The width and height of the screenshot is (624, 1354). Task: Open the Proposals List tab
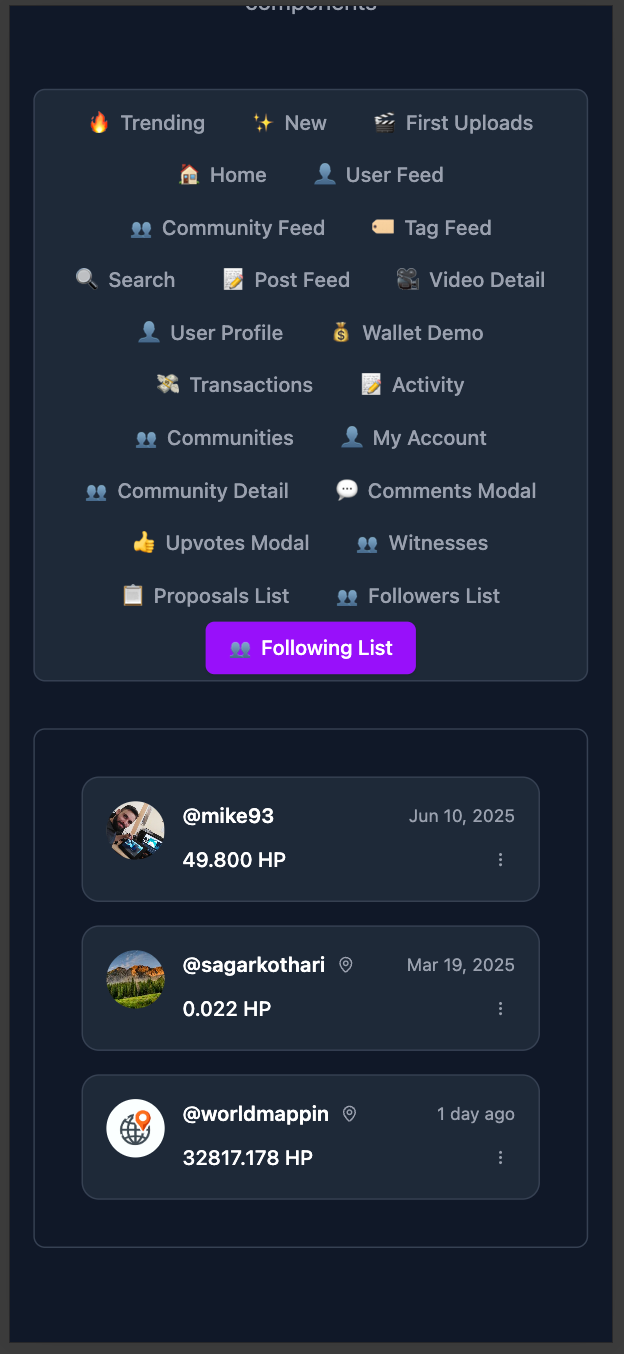point(206,596)
